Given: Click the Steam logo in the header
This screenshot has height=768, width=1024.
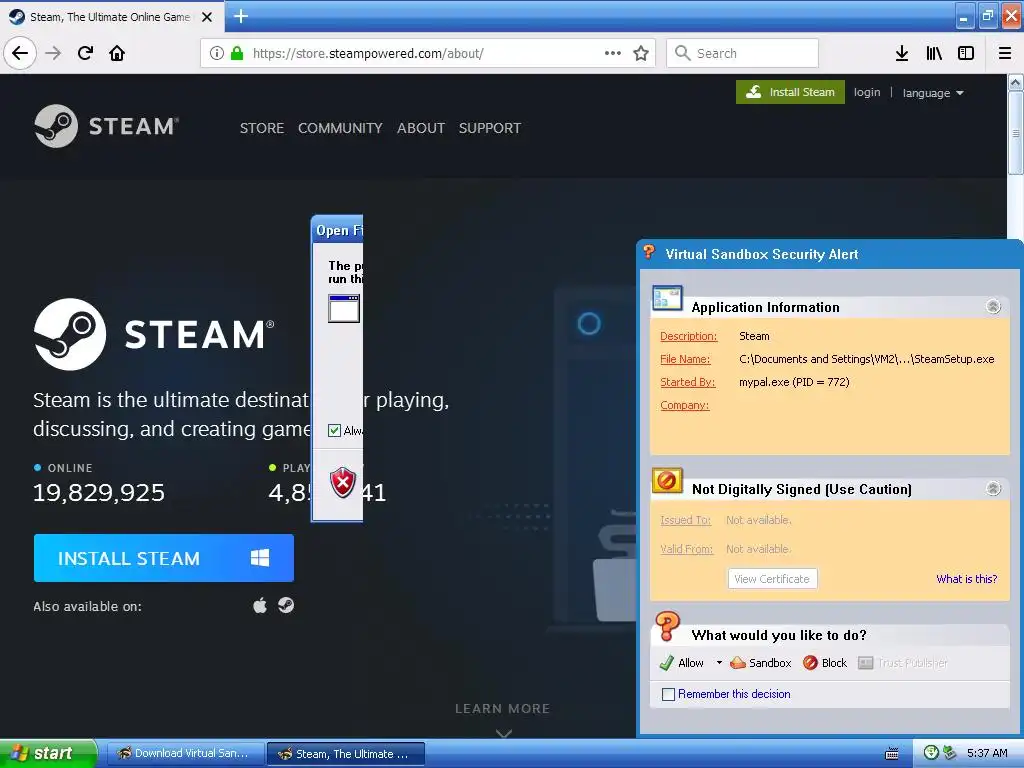Looking at the screenshot, I should click(106, 126).
